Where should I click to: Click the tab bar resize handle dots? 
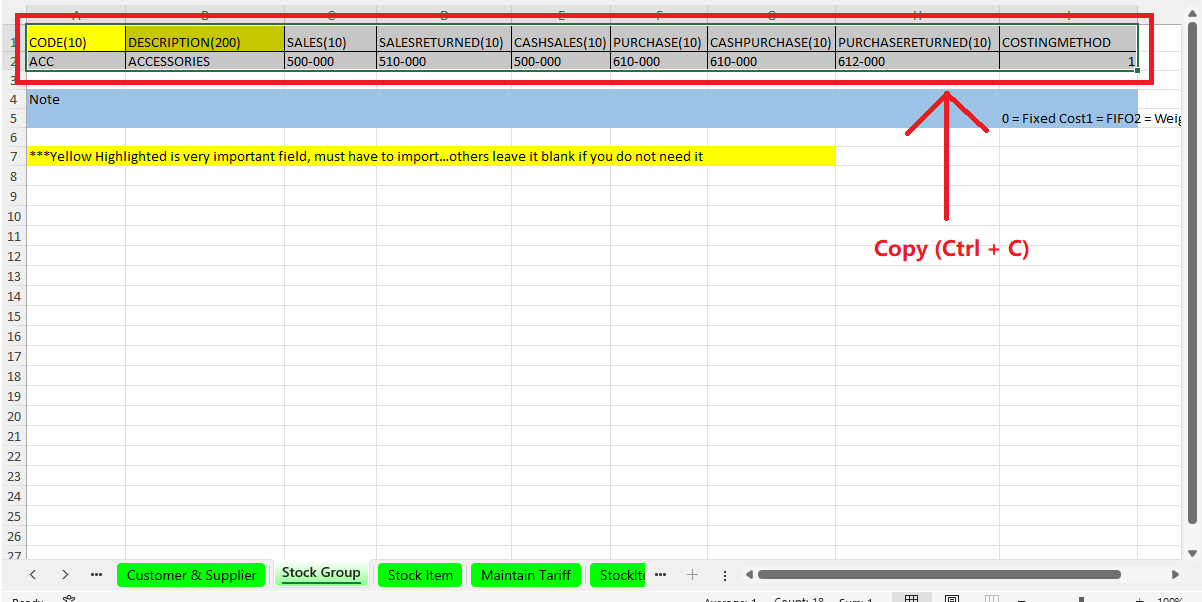725,575
